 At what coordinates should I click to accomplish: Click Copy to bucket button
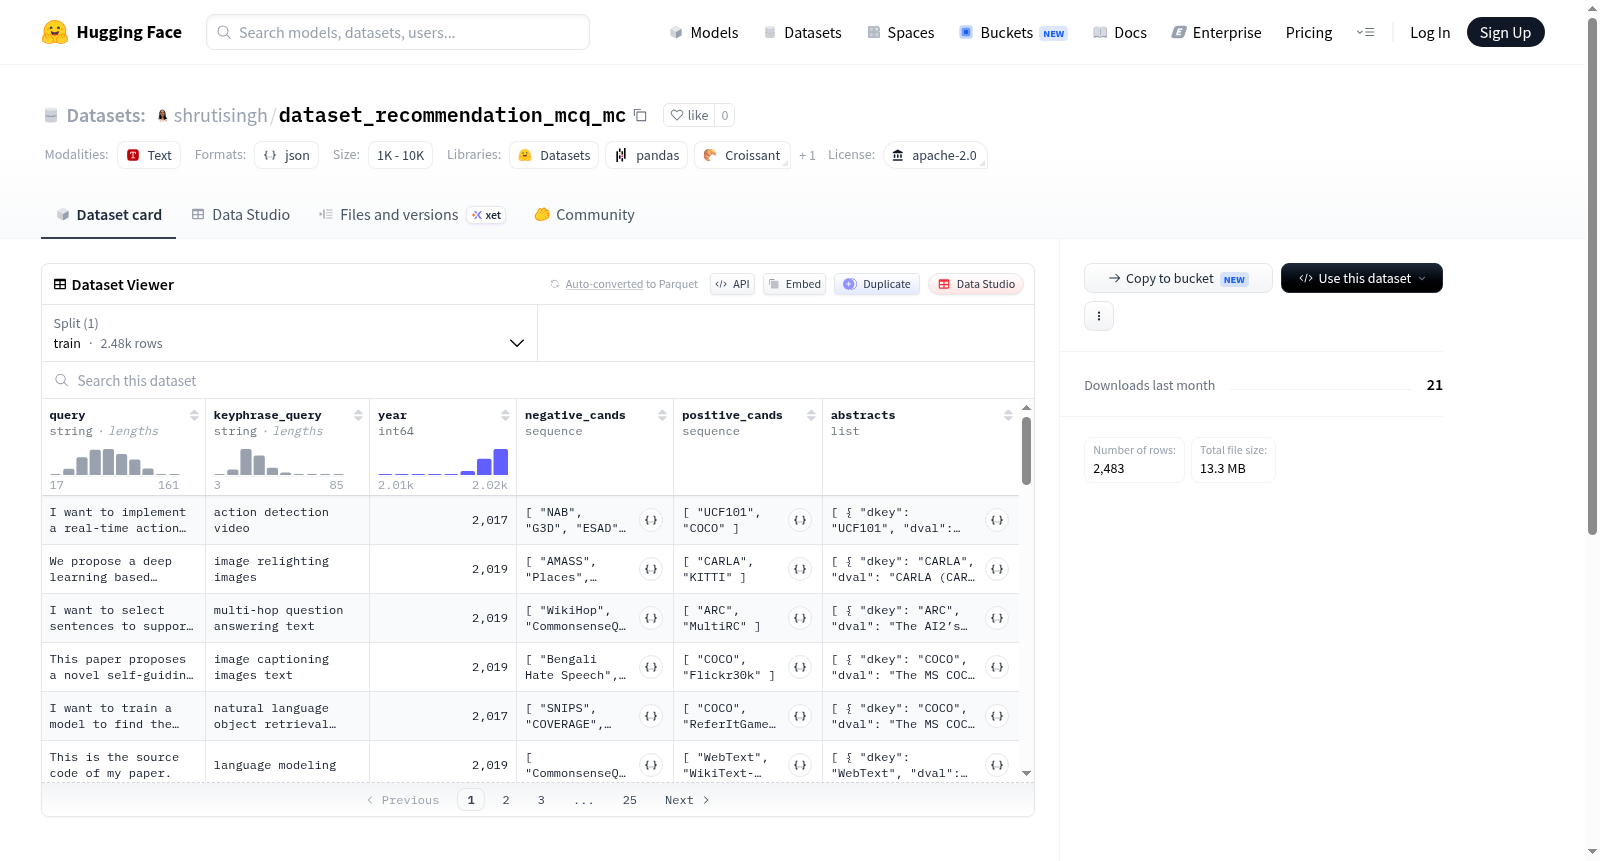pos(1178,278)
